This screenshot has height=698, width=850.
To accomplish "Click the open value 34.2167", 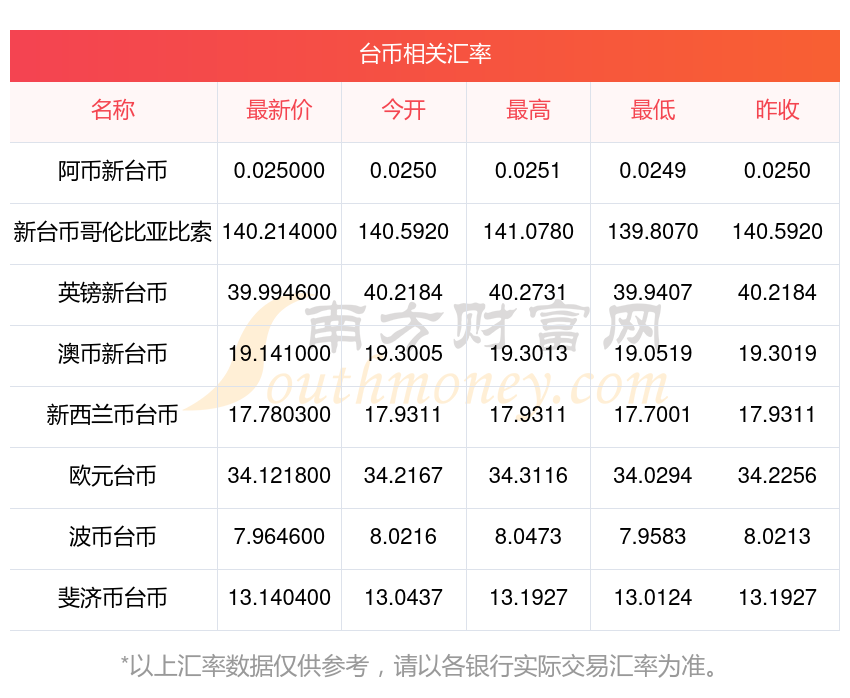I will tap(403, 476).
